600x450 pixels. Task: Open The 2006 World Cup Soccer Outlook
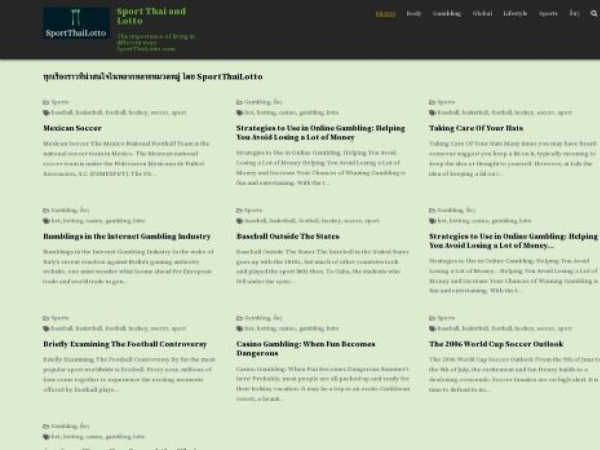coord(496,344)
